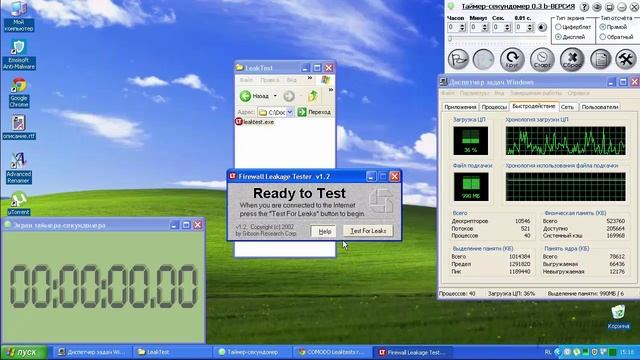
Task: Go back with the Назад button in LeakTest
Action: (x=254, y=96)
